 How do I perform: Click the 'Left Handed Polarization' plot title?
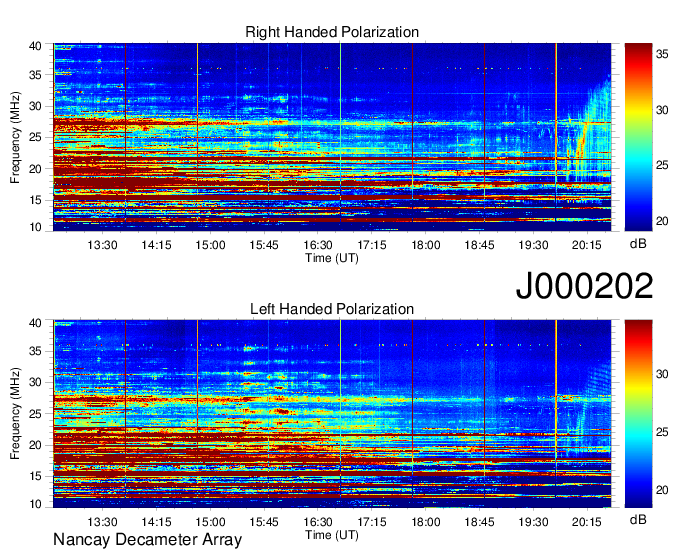(x=332, y=309)
